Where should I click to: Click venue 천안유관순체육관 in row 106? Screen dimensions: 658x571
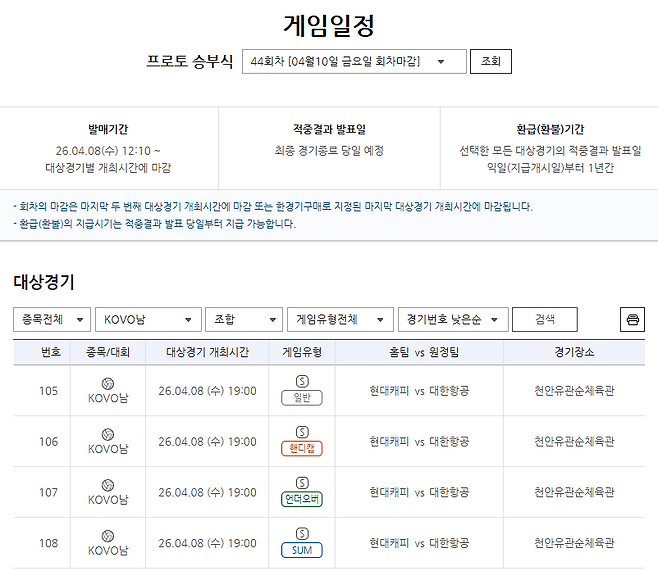click(x=574, y=442)
